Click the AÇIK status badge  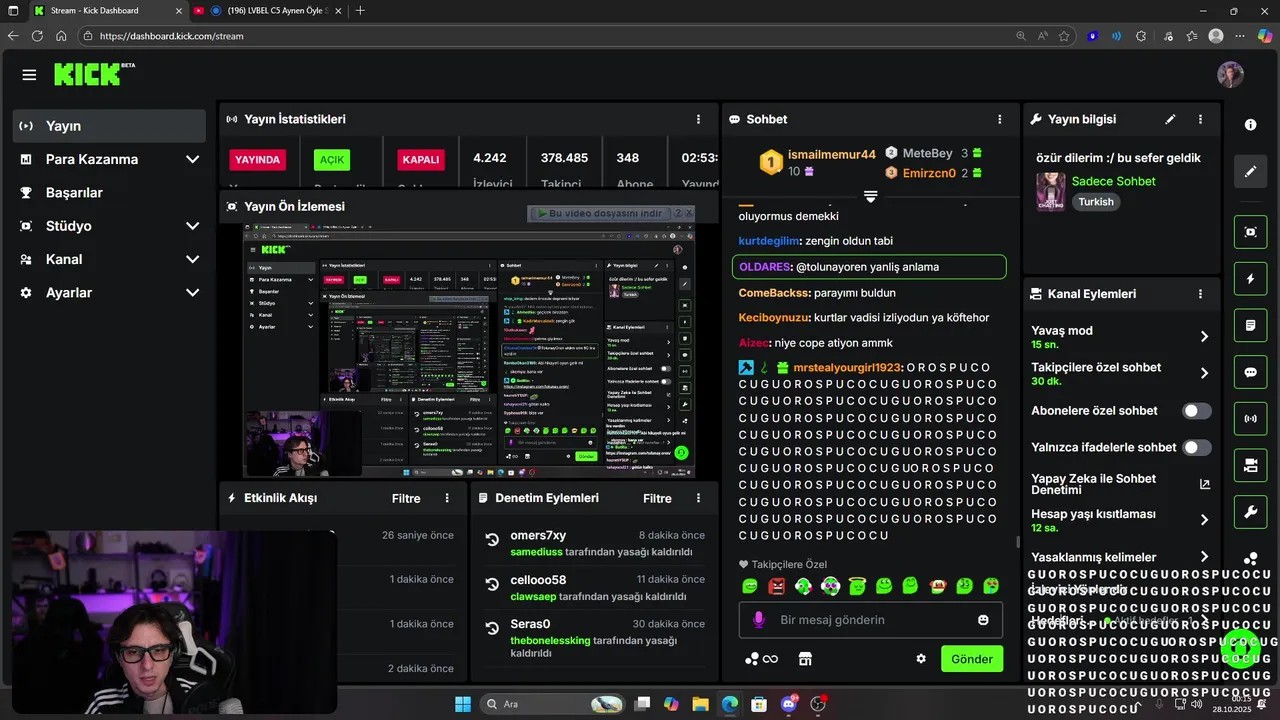click(332, 160)
